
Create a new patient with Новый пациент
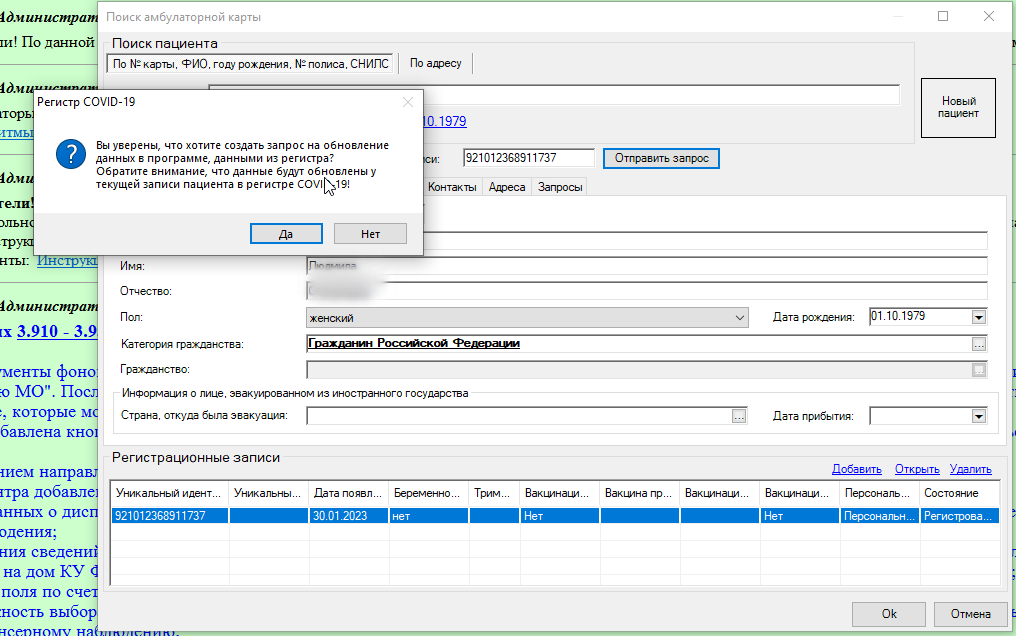tap(958, 108)
